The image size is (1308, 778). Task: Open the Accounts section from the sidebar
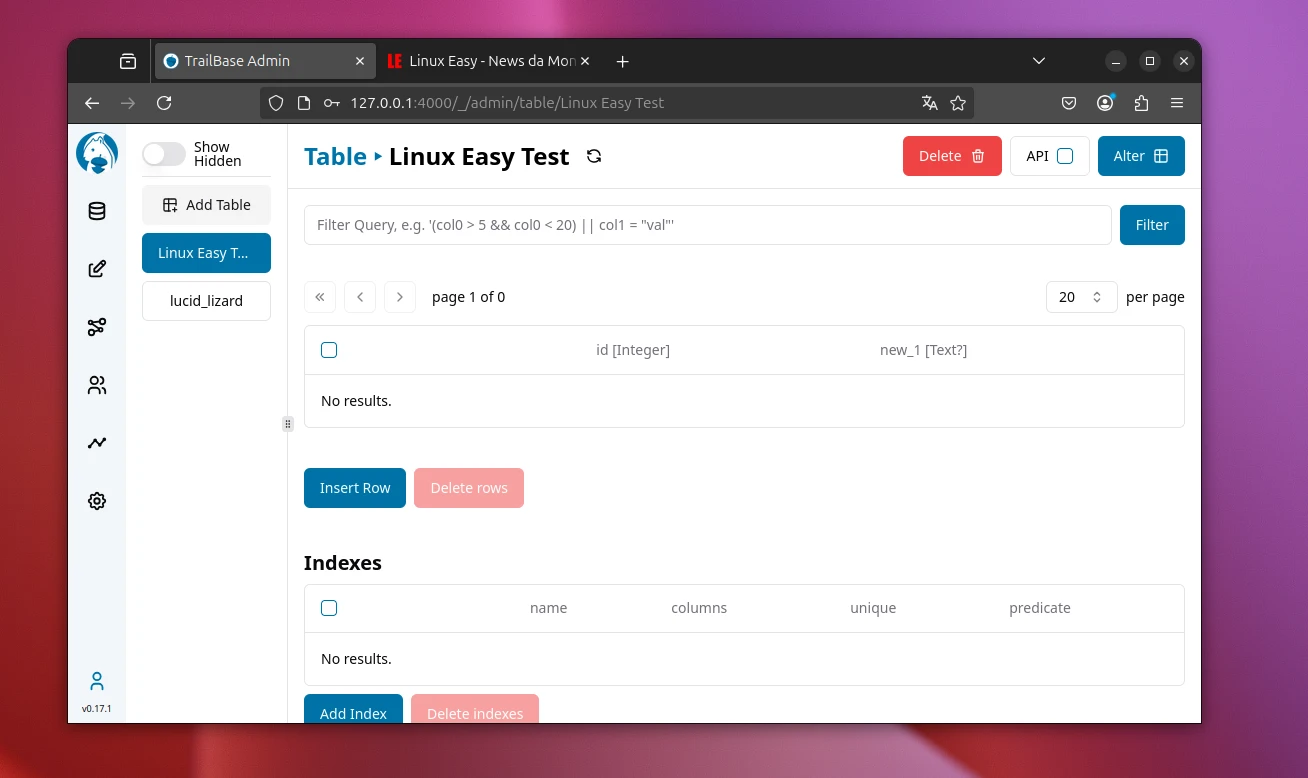click(x=96, y=384)
